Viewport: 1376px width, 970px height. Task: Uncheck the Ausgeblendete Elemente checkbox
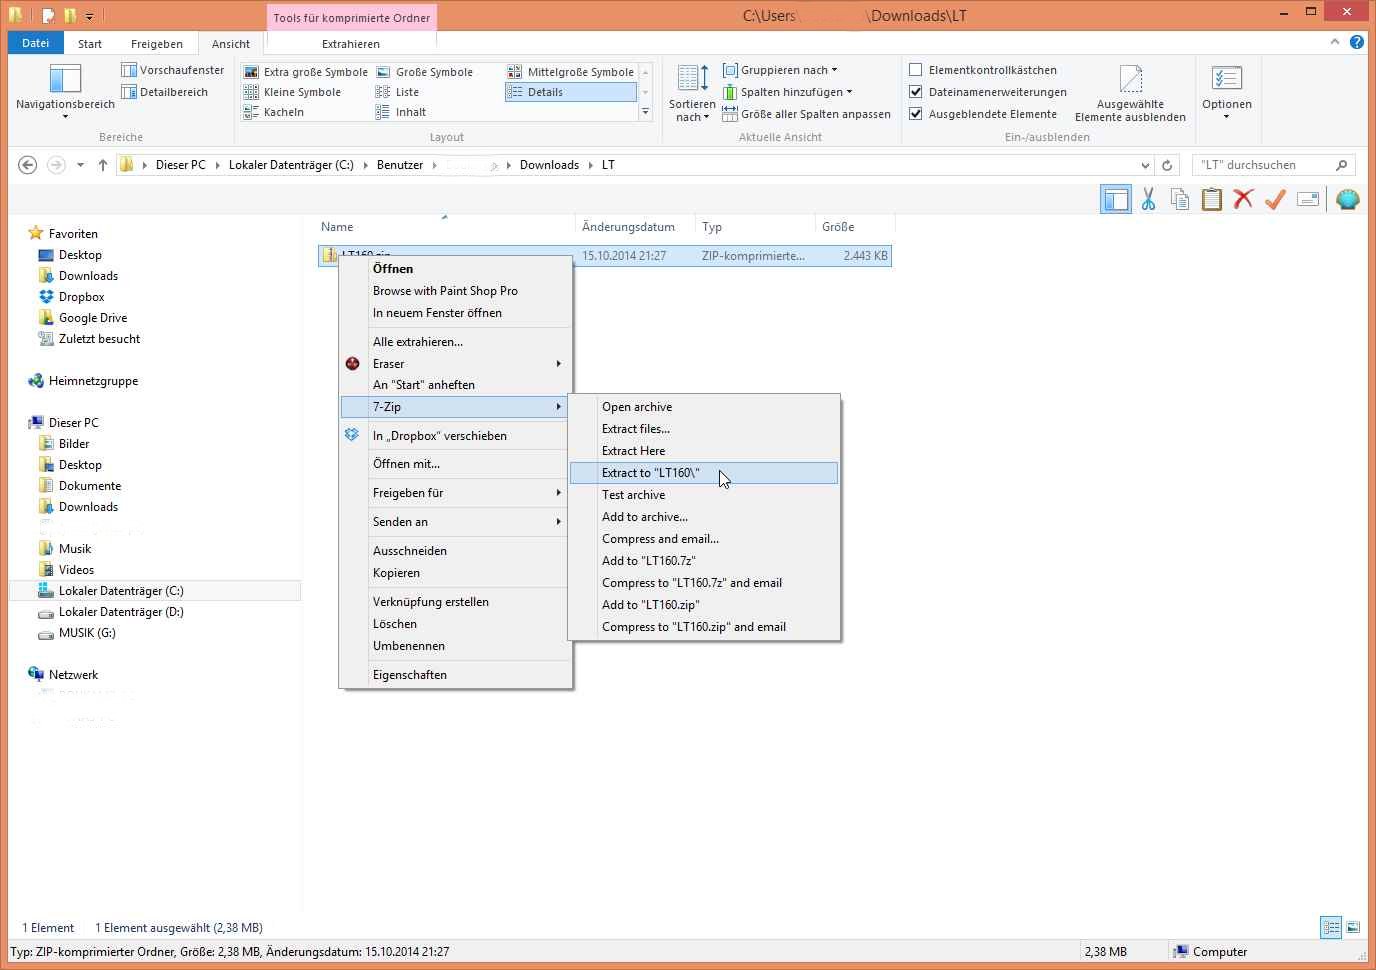pos(915,114)
